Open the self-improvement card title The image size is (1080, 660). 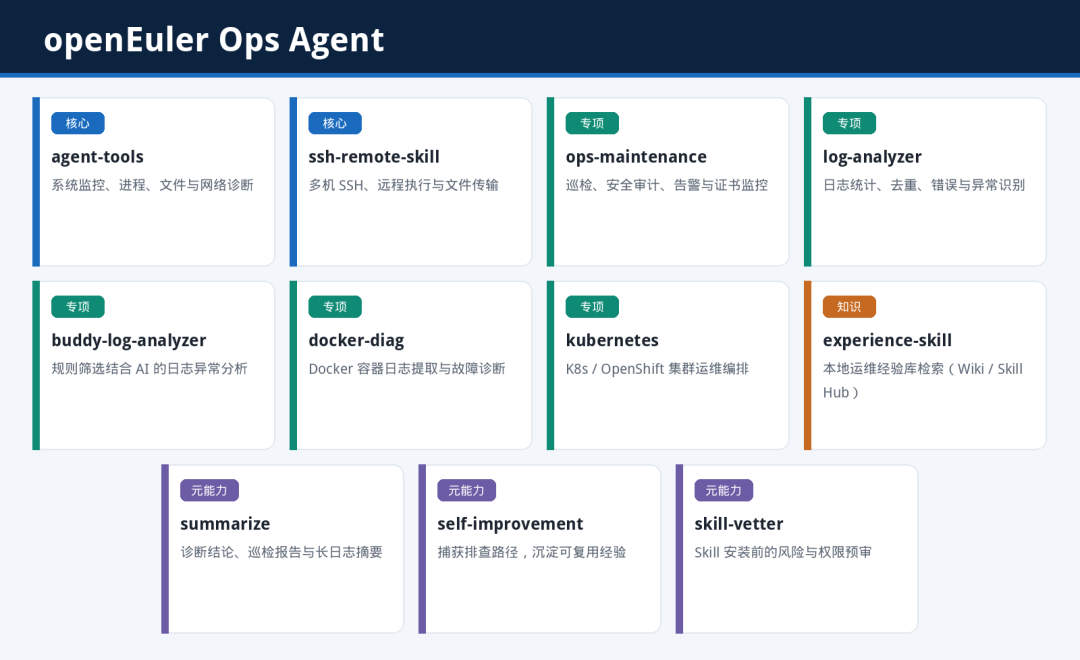point(510,524)
